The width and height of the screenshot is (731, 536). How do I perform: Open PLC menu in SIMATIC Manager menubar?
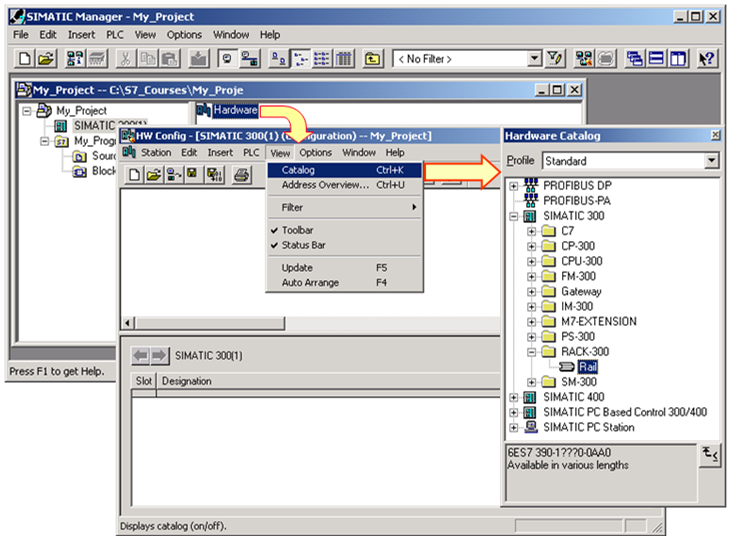point(115,35)
